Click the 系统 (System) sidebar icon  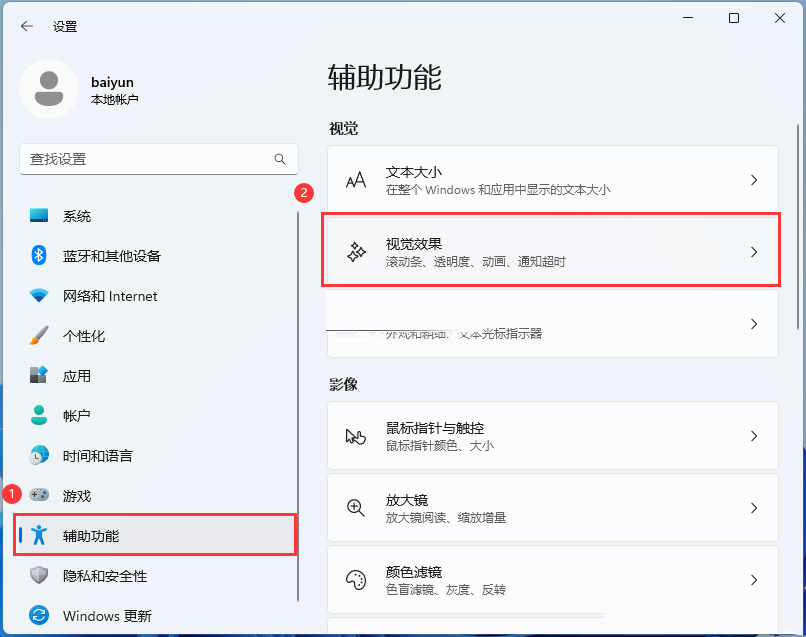(x=39, y=215)
